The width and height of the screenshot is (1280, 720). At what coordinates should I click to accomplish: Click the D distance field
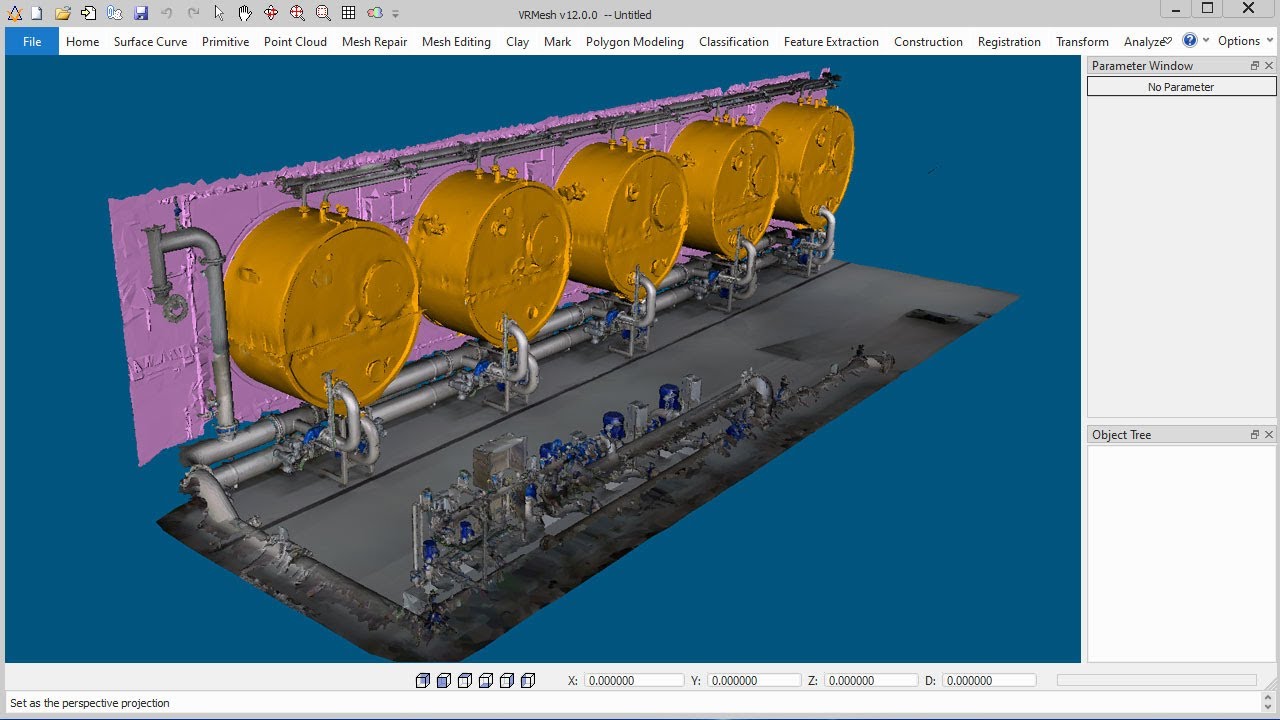989,681
